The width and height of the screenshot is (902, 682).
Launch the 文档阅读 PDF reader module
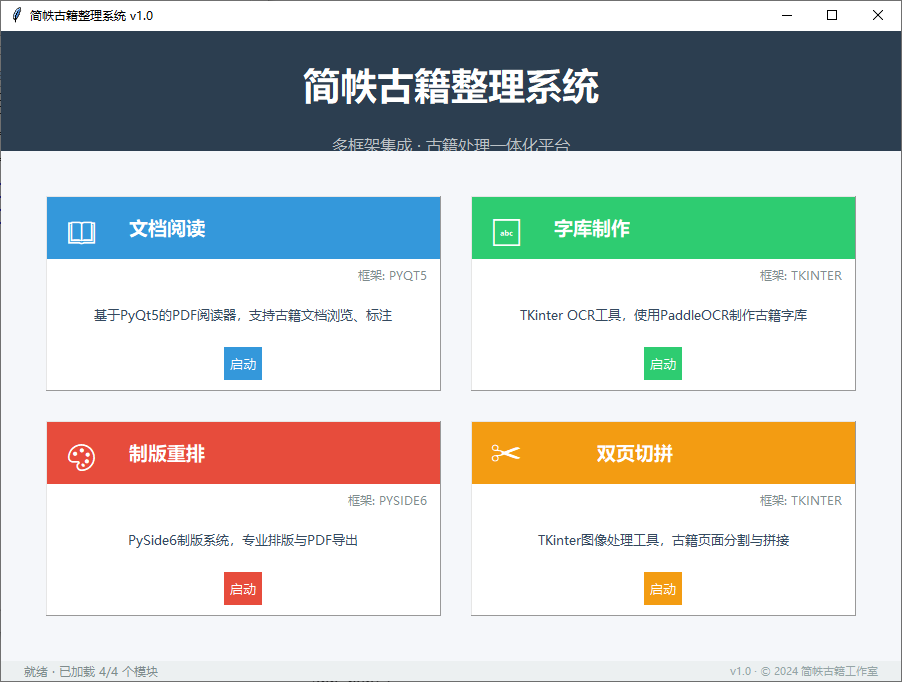[x=242, y=363]
